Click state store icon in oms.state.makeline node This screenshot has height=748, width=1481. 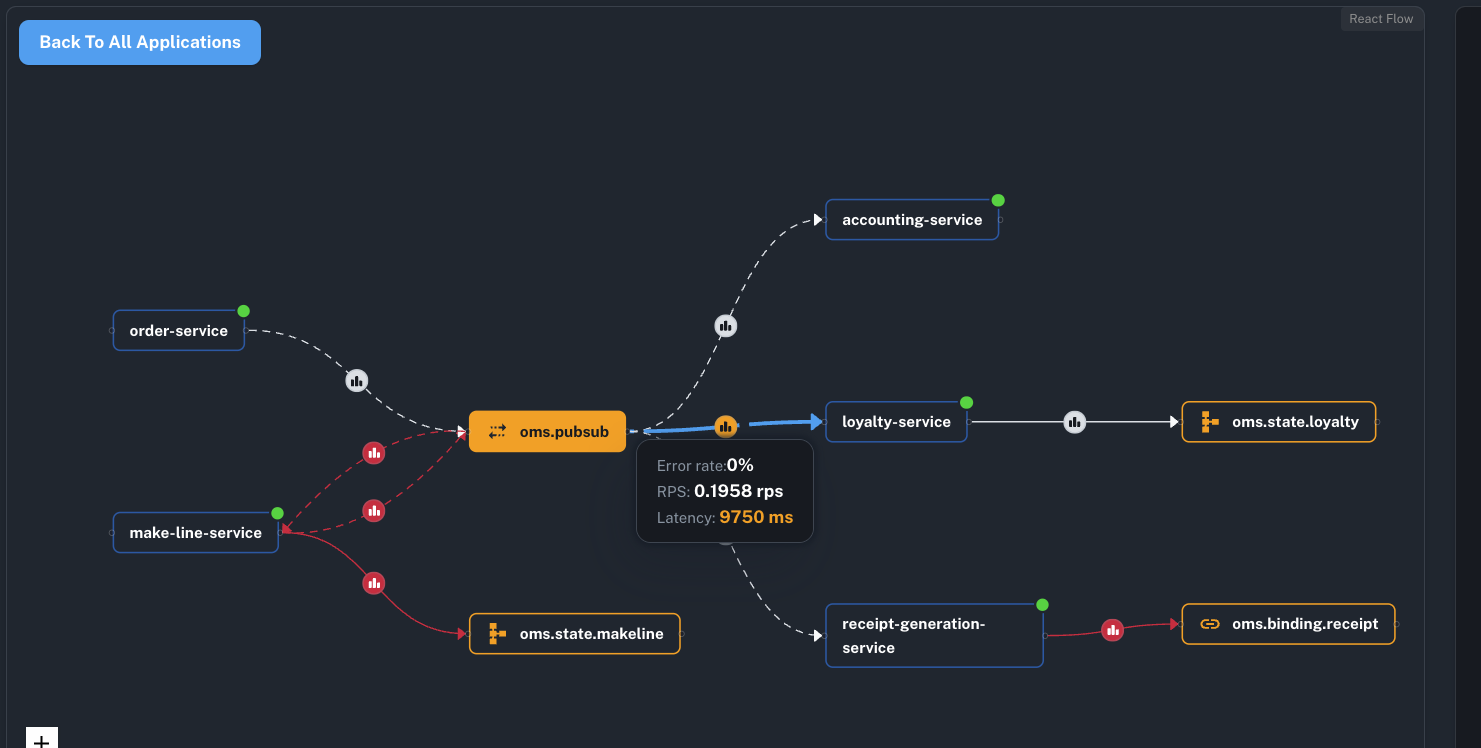[497, 634]
